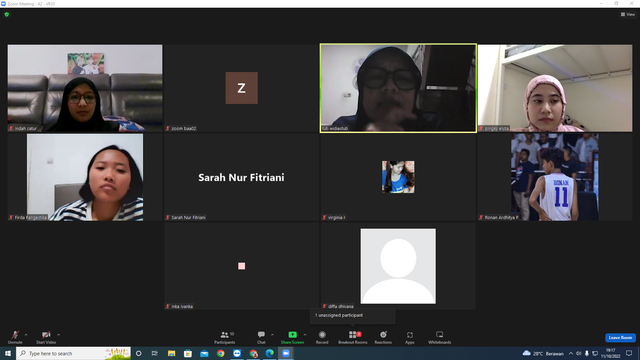
Task: Open Whiteboards
Action: [x=440, y=337]
